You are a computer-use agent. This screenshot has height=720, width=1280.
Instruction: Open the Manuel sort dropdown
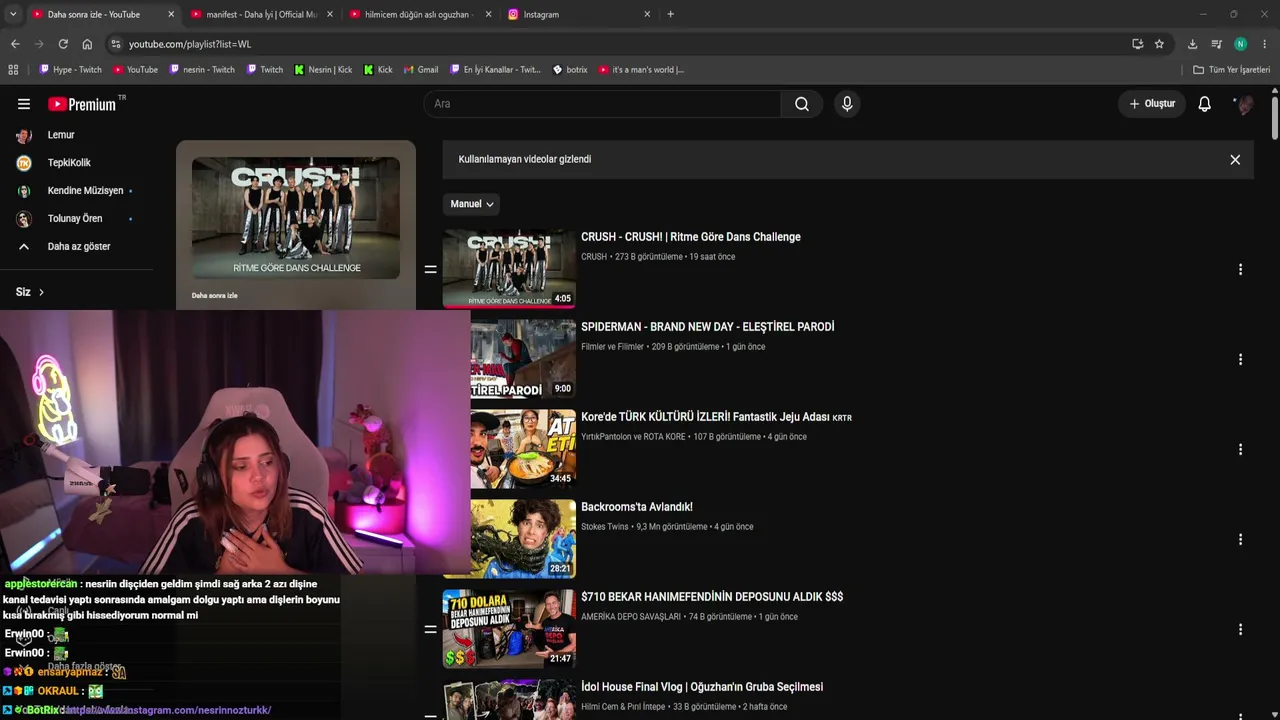coord(472,204)
